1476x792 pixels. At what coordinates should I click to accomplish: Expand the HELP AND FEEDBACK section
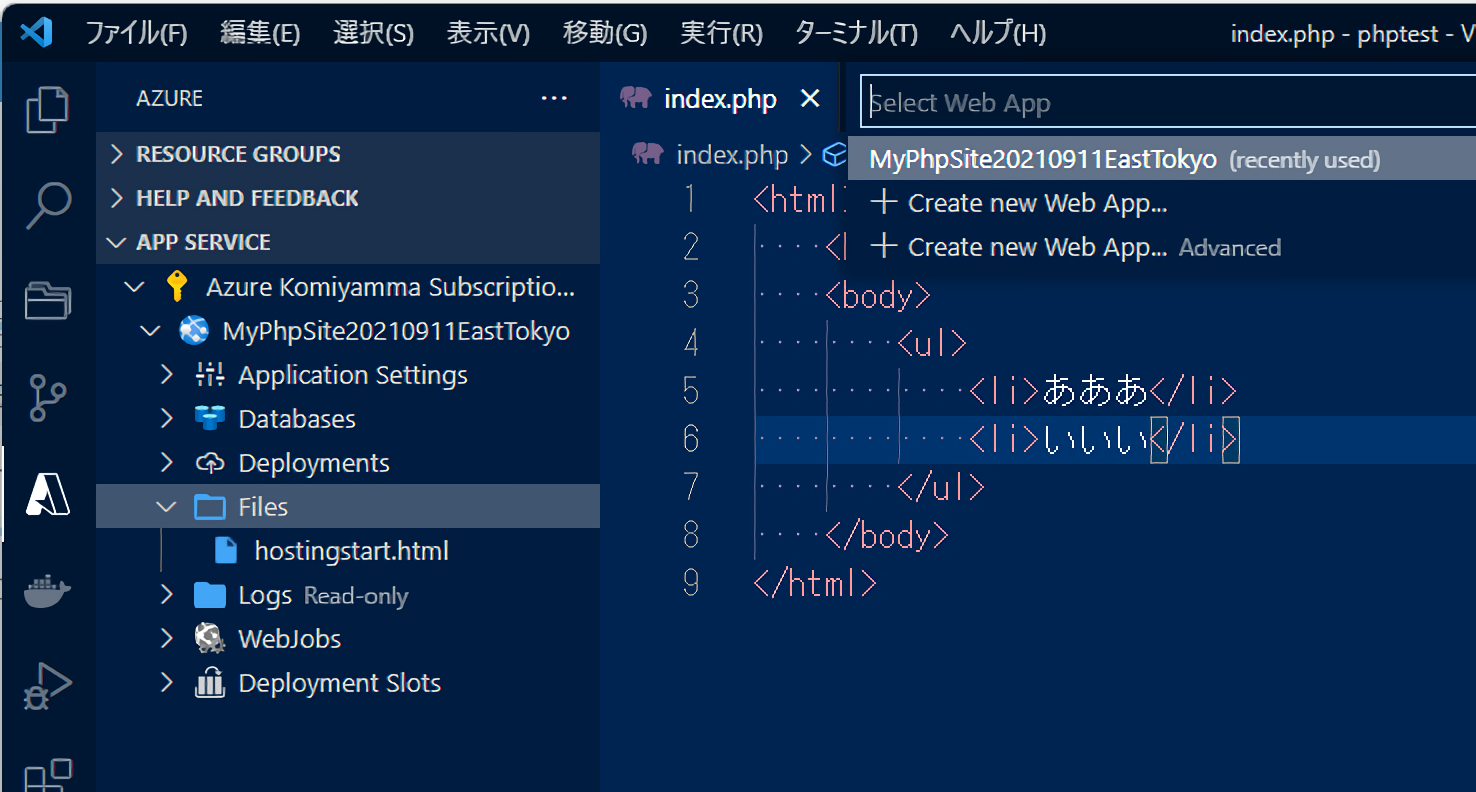(247, 198)
